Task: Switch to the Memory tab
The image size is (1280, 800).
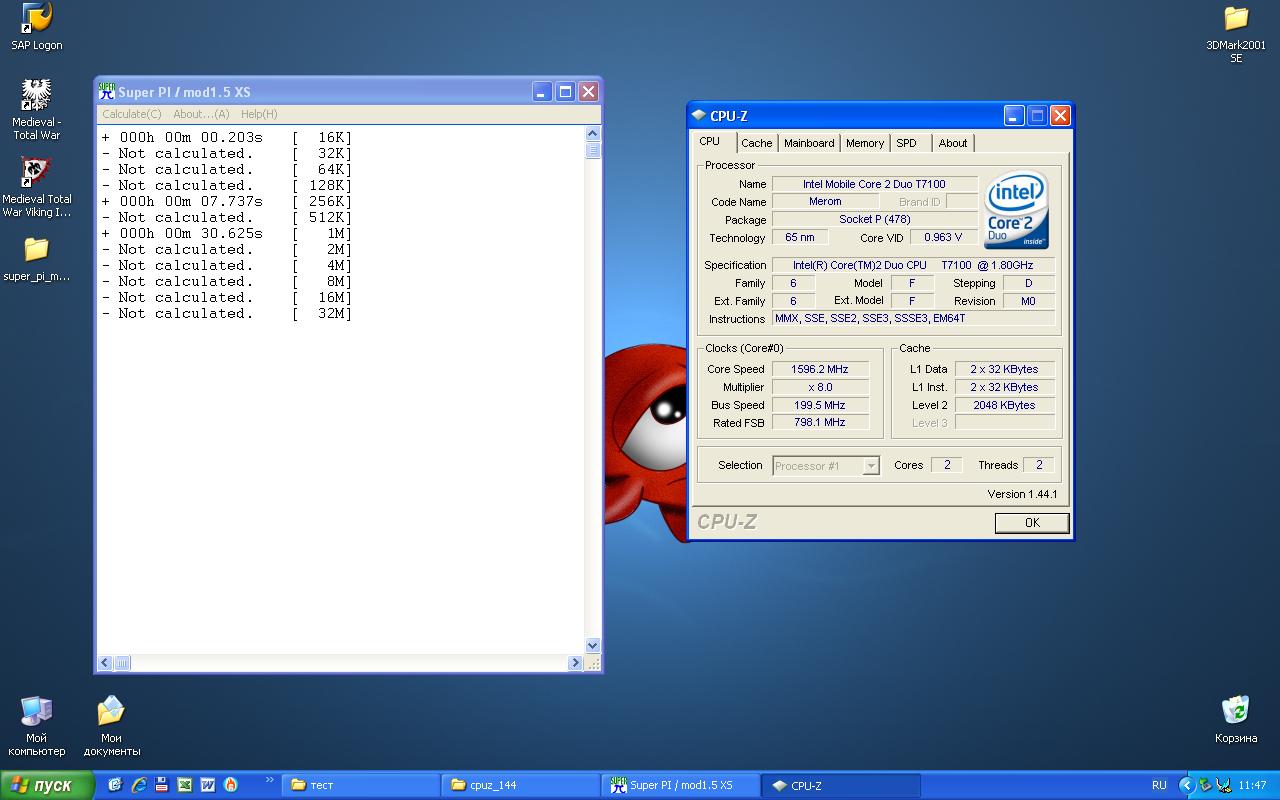Action: [865, 143]
